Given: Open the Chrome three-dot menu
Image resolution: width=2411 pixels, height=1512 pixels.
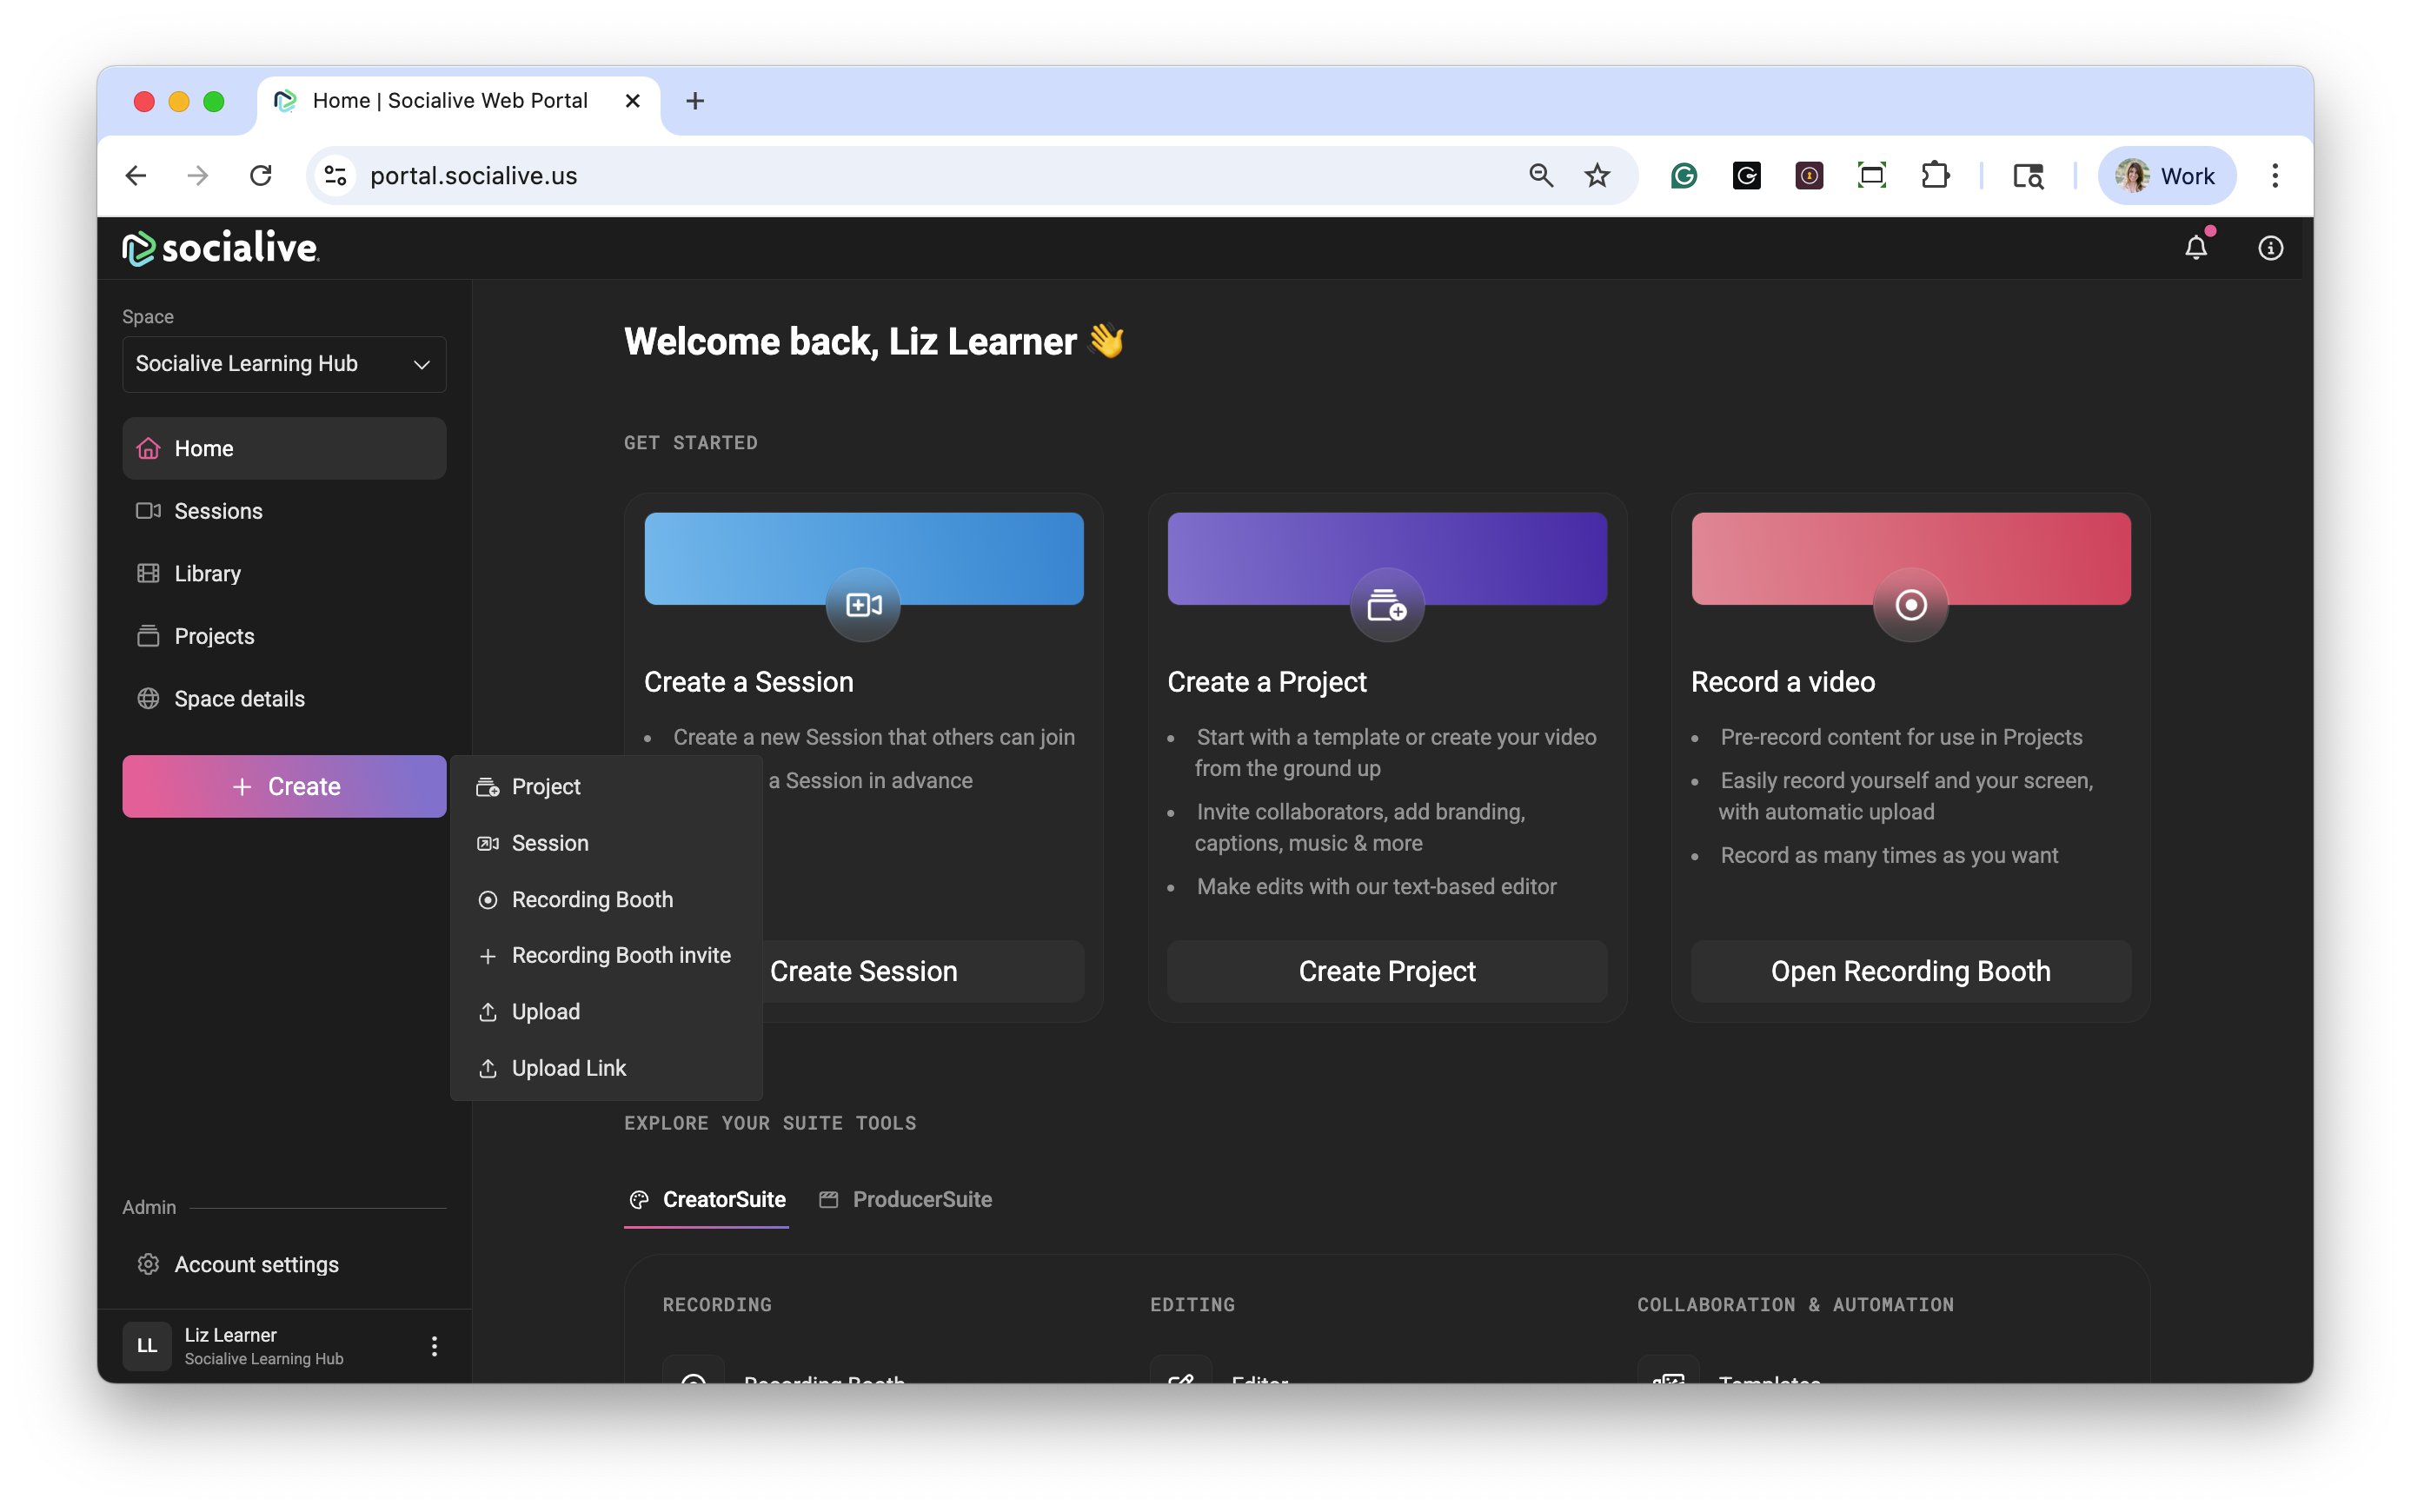Looking at the screenshot, I should pos(2275,176).
